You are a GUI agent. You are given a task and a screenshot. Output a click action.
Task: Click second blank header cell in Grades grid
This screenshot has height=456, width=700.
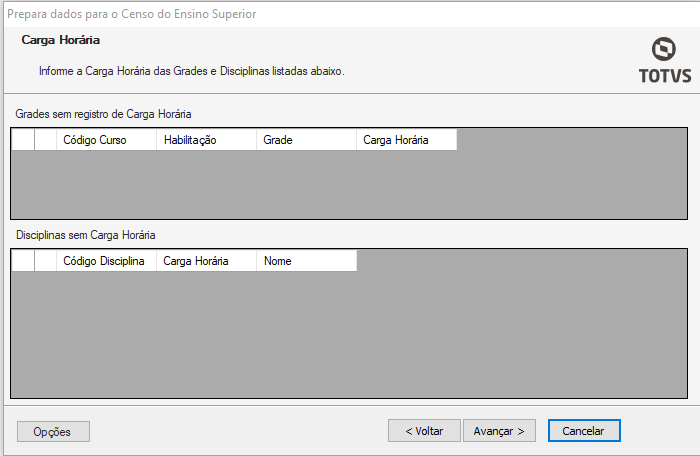tap(45, 140)
